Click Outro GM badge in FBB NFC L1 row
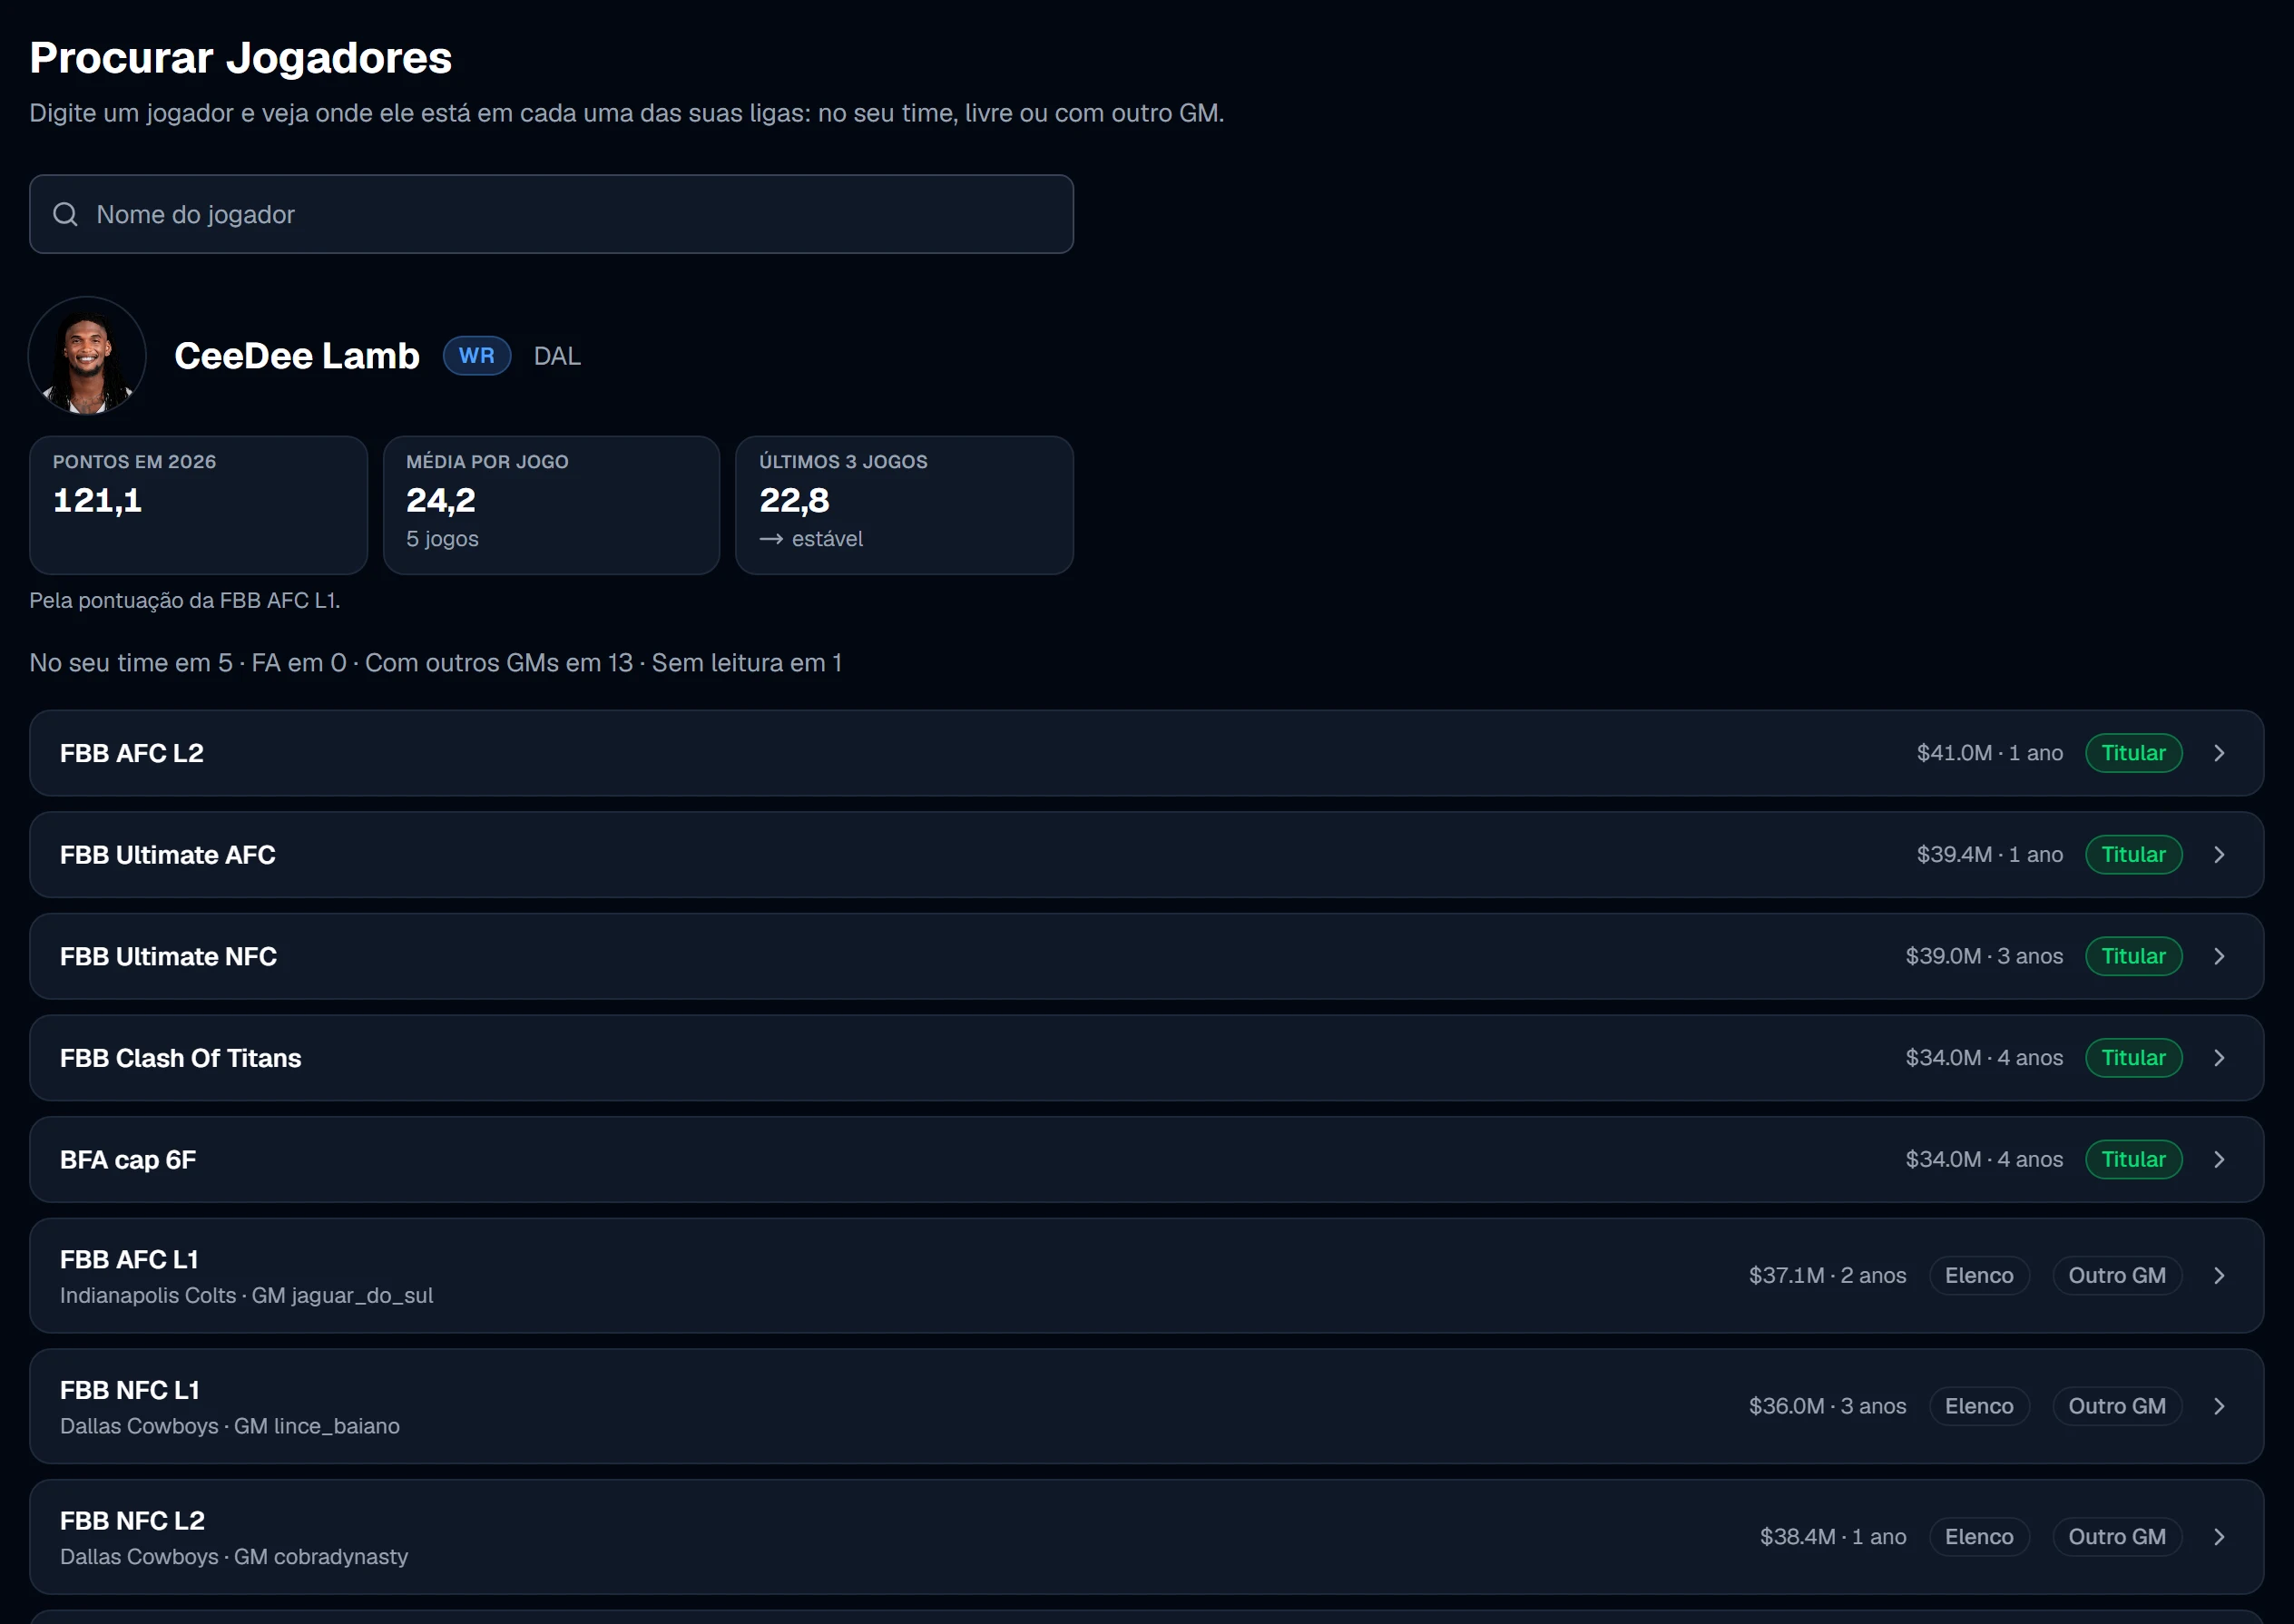The image size is (2294, 1624). tap(2117, 1406)
